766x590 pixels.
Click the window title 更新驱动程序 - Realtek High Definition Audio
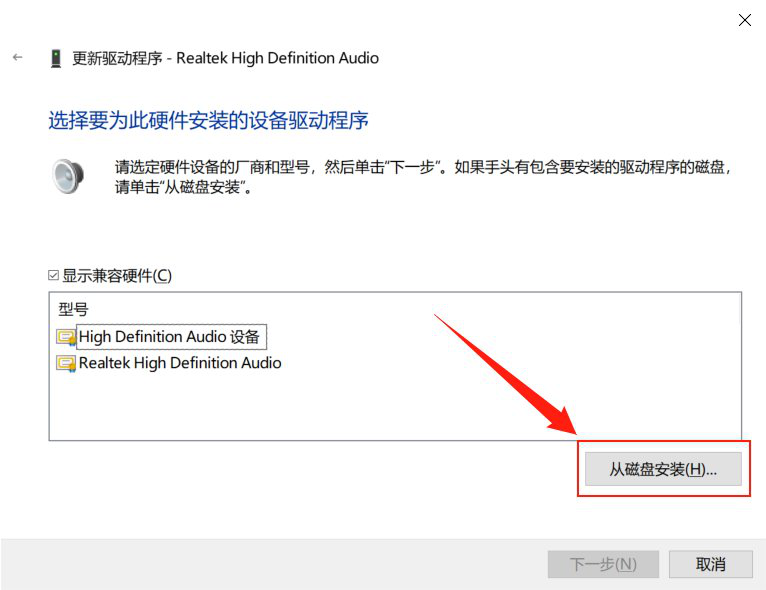point(225,58)
